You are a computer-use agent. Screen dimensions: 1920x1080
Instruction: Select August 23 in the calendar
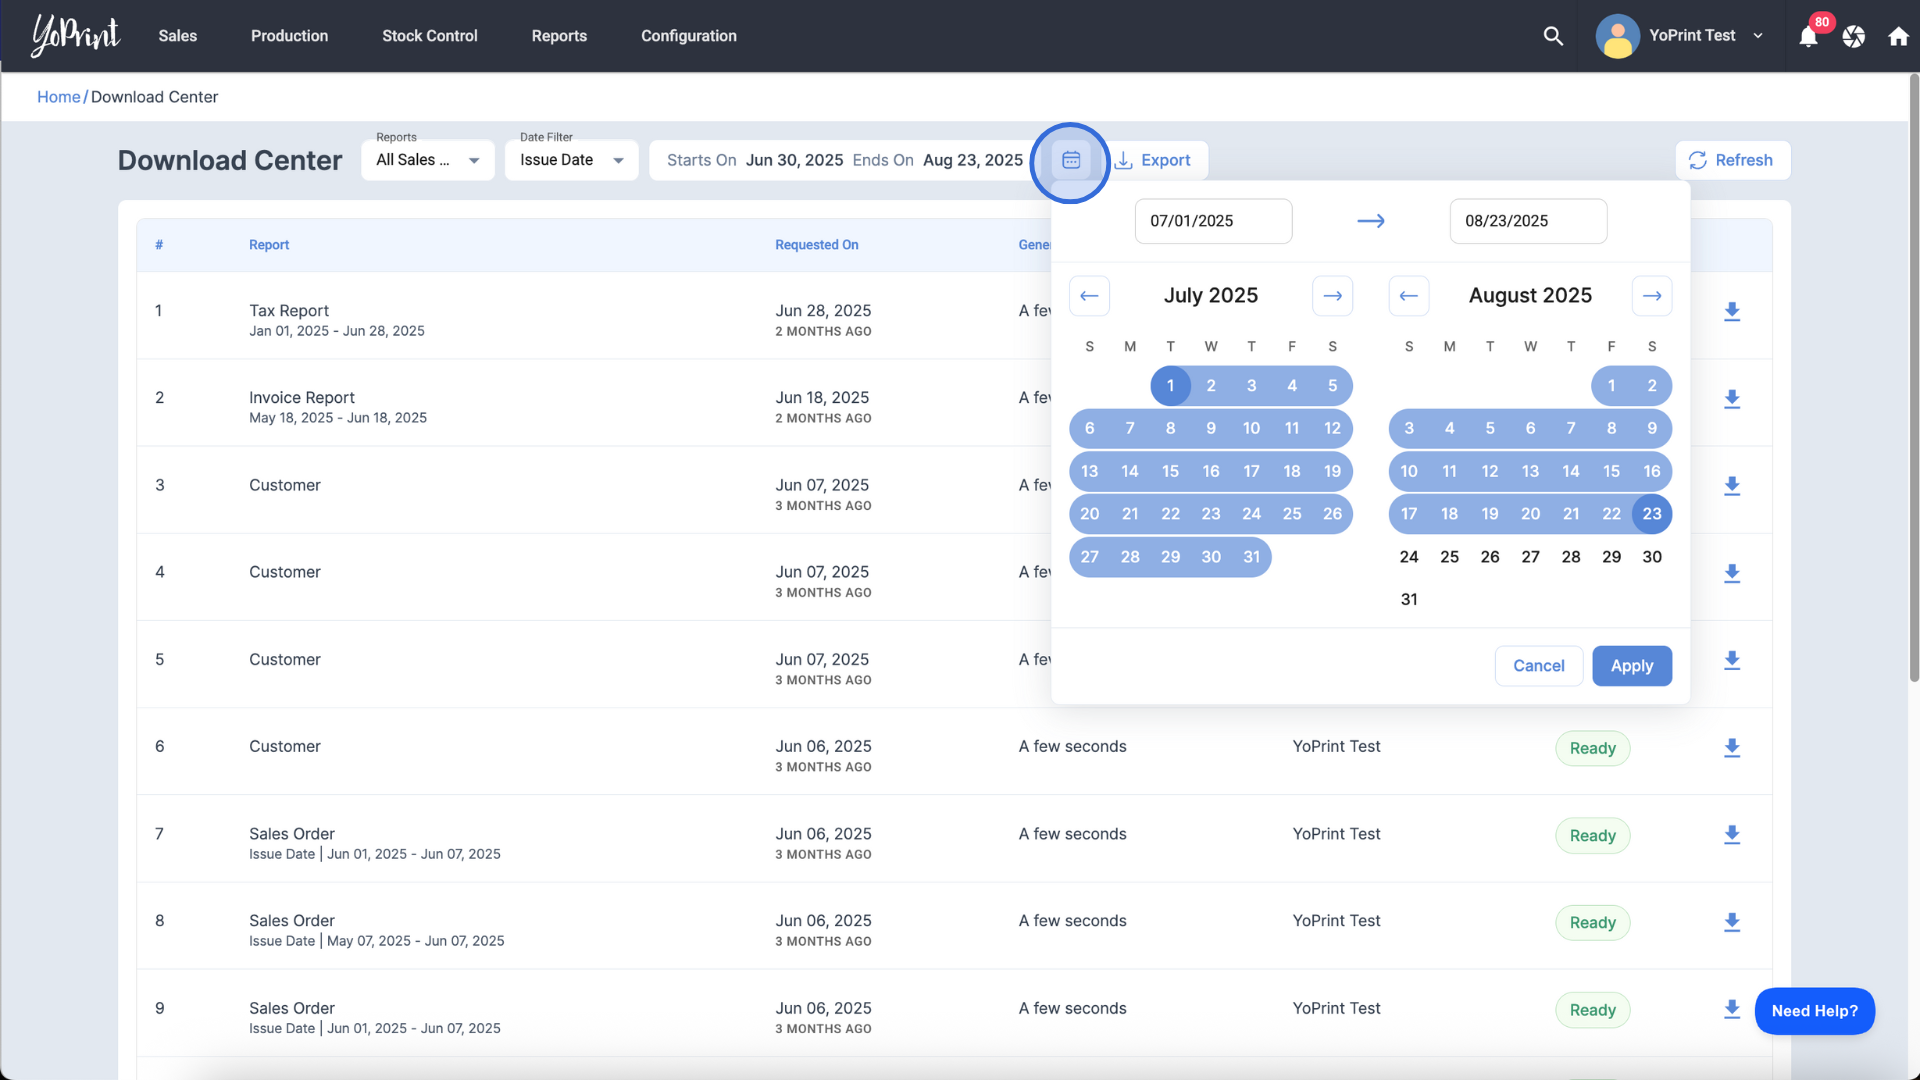coord(1652,514)
